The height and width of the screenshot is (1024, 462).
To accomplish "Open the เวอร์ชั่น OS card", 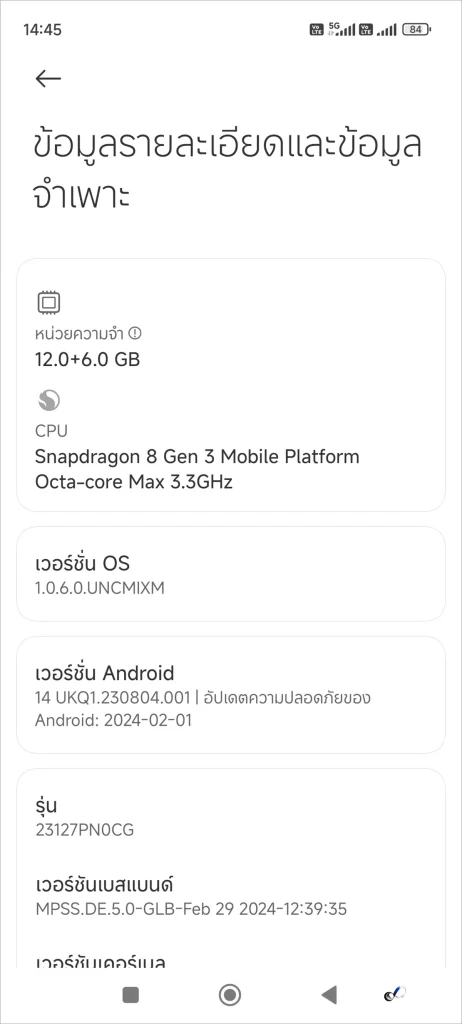I will coord(231,574).
